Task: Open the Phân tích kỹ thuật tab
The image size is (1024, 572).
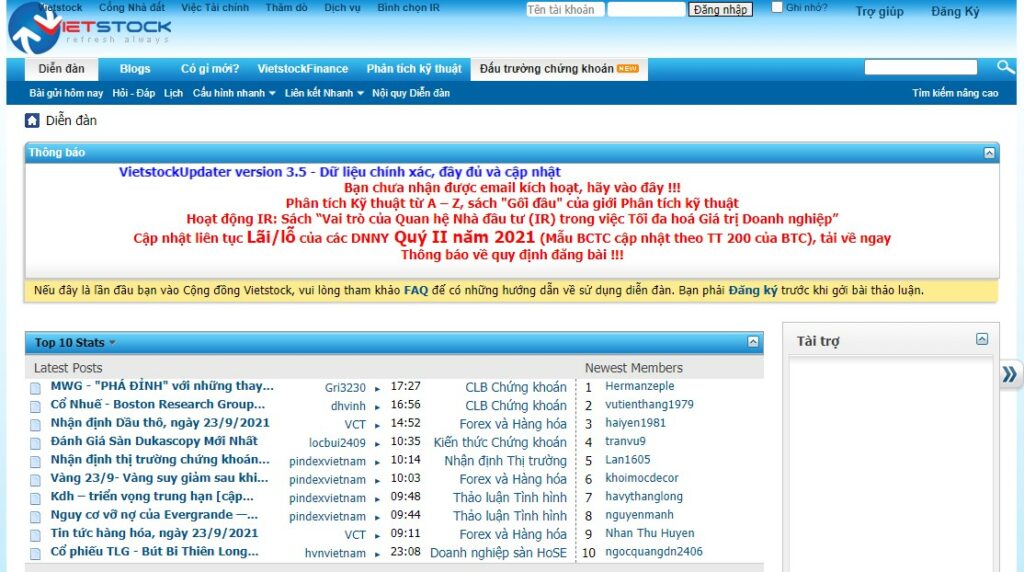Action: click(x=414, y=69)
